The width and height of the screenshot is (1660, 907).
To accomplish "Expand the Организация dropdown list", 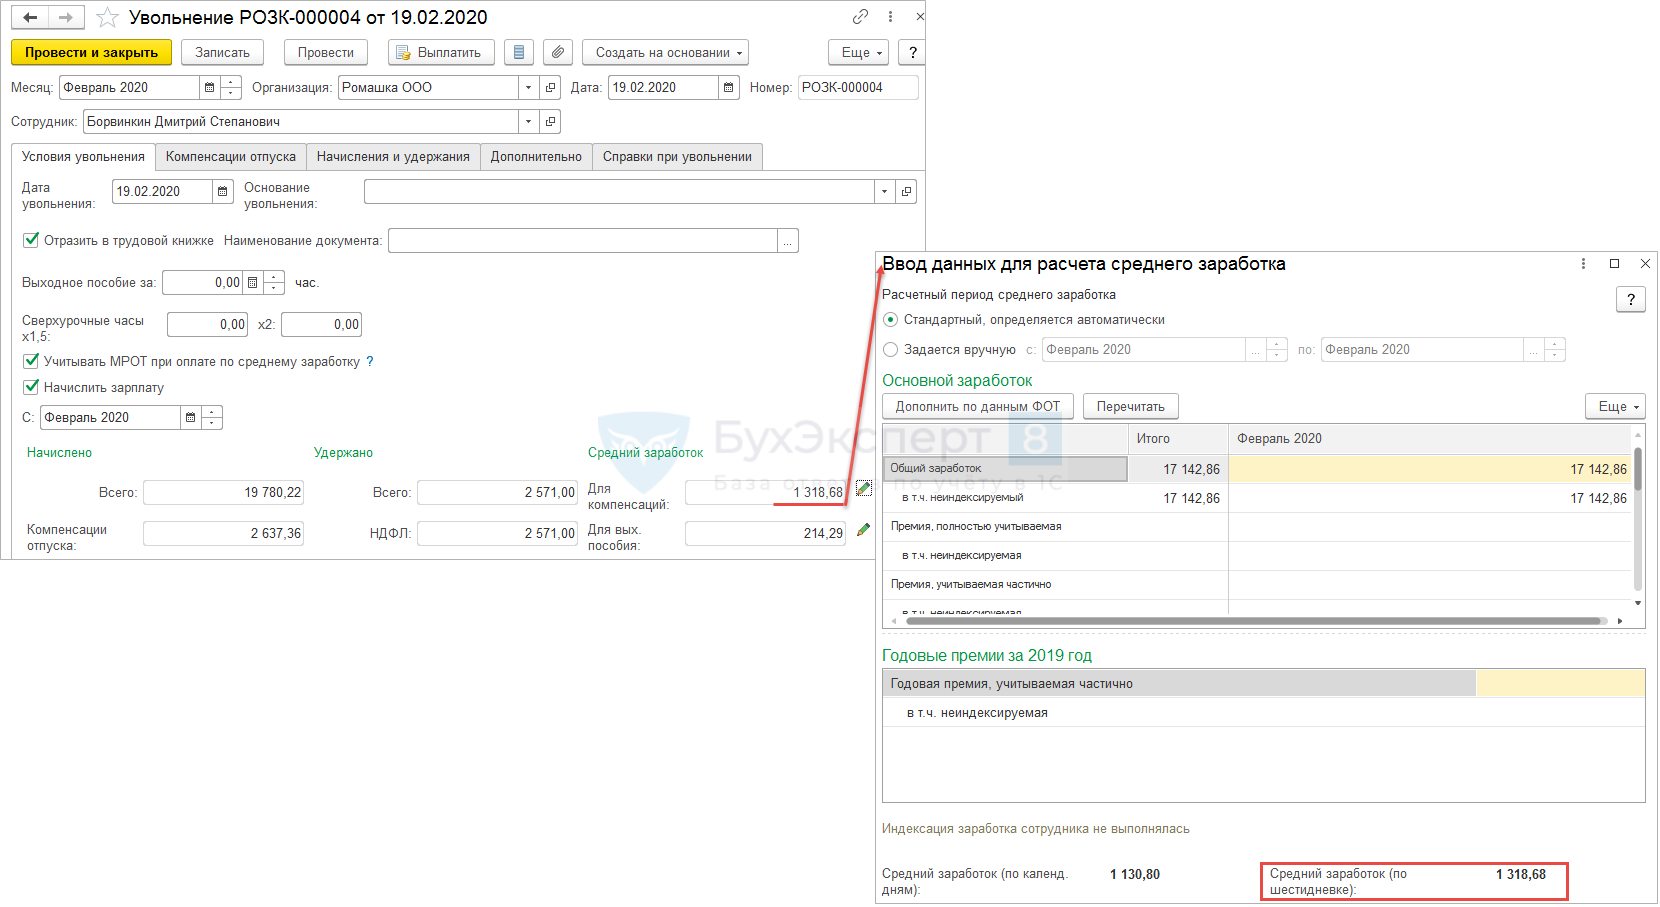I will [529, 88].
